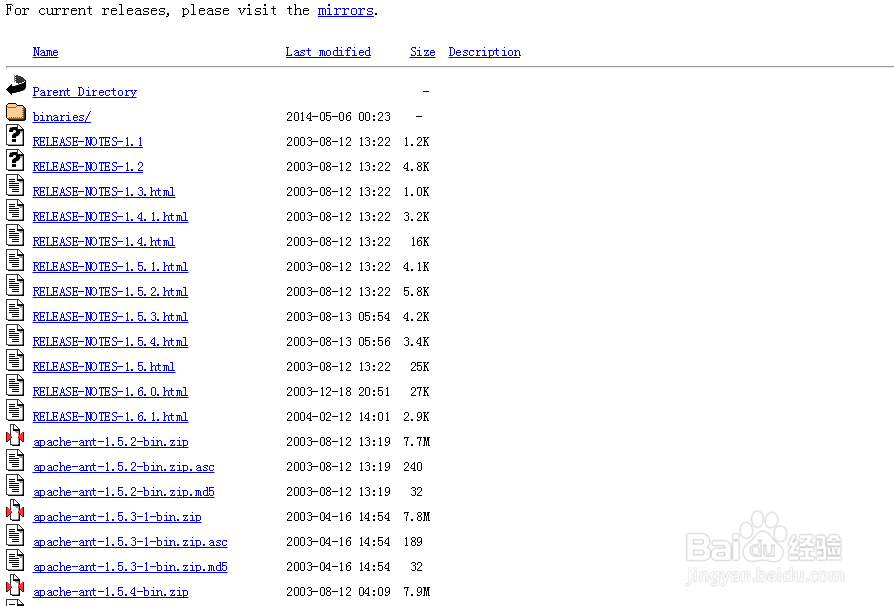Click the compressed-file icon beside apache-ant-1.5.2-bin.zip
This screenshot has height=606, width=894.
click(x=15, y=436)
